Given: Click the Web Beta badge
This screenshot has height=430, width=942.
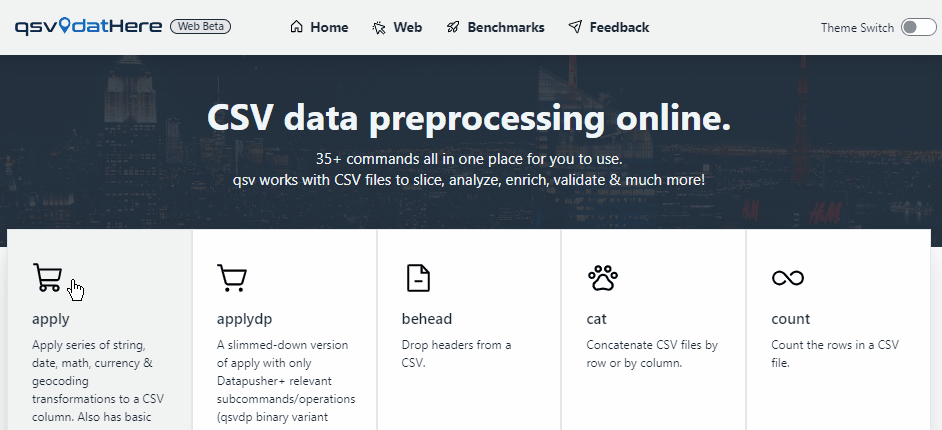Looking at the screenshot, I should (201, 27).
